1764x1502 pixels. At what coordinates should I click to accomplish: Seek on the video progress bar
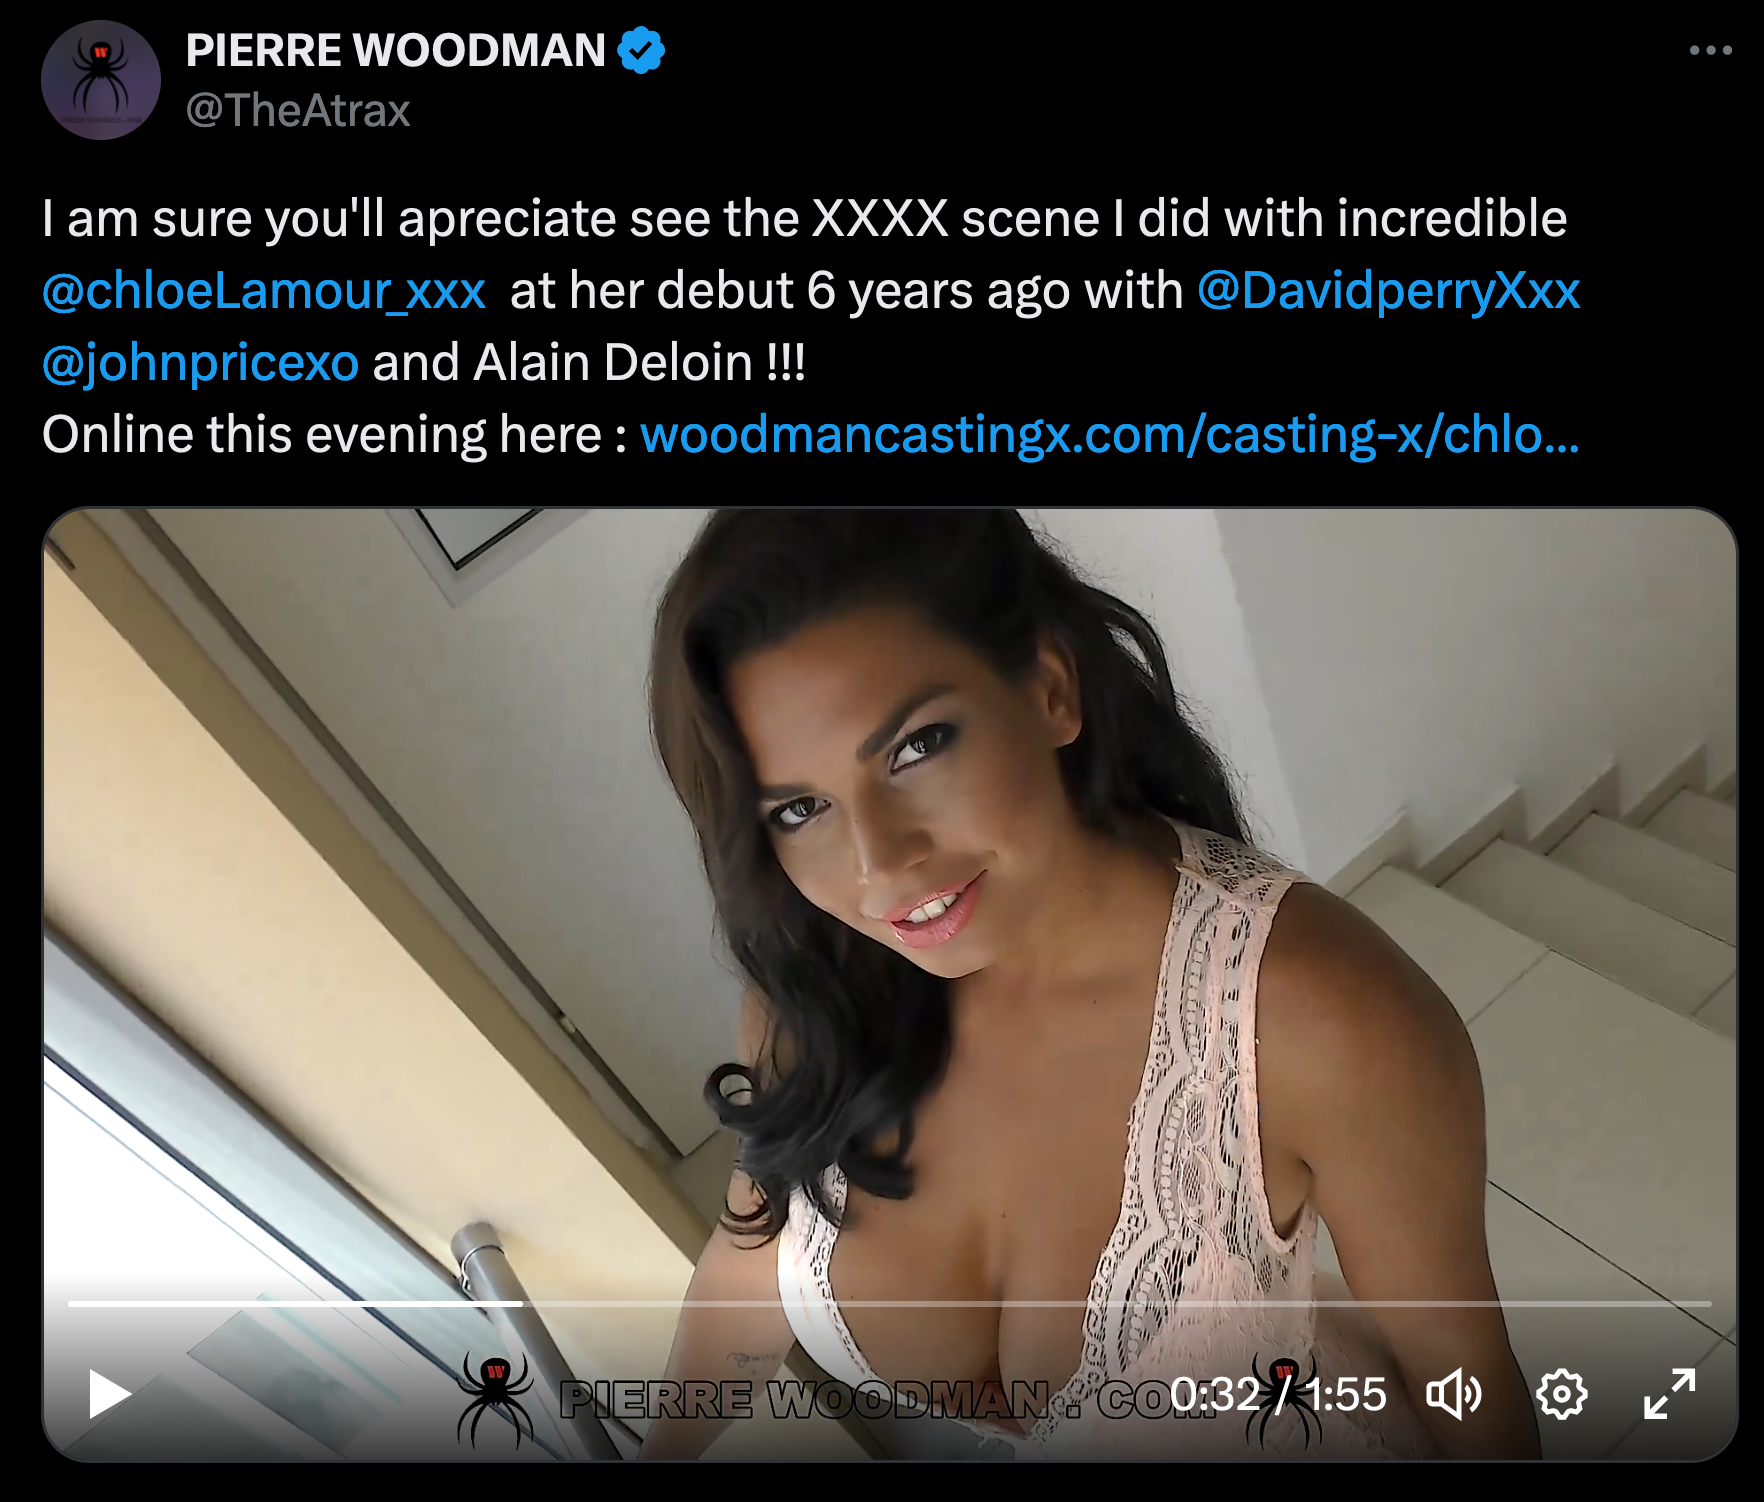(x=890, y=1304)
